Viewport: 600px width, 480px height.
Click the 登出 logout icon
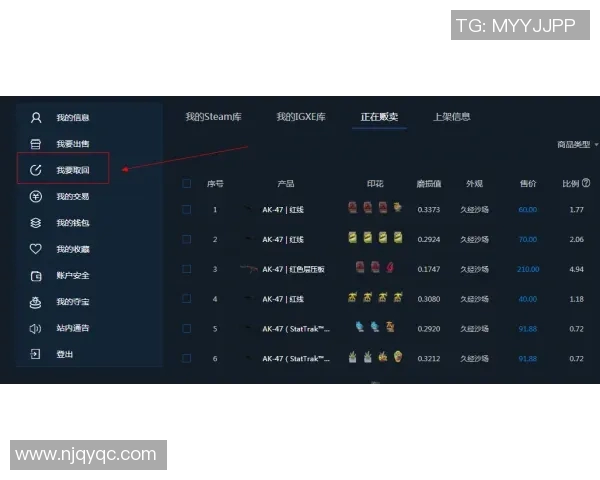(x=36, y=354)
